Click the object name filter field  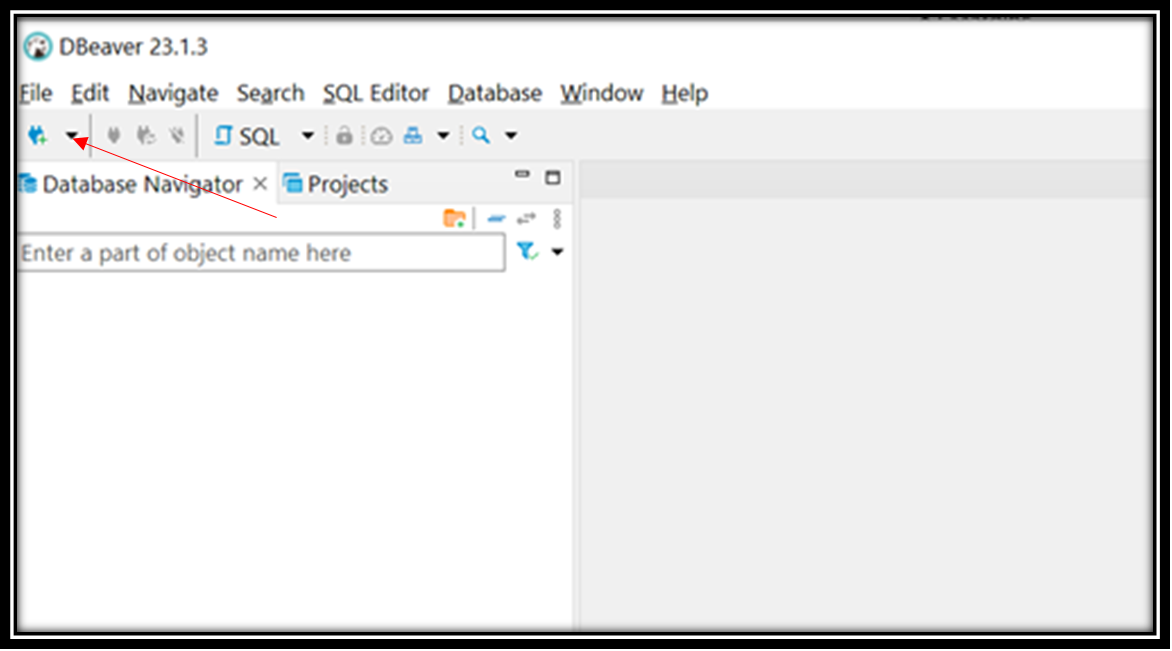pyautogui.click(x=261, y=253)
